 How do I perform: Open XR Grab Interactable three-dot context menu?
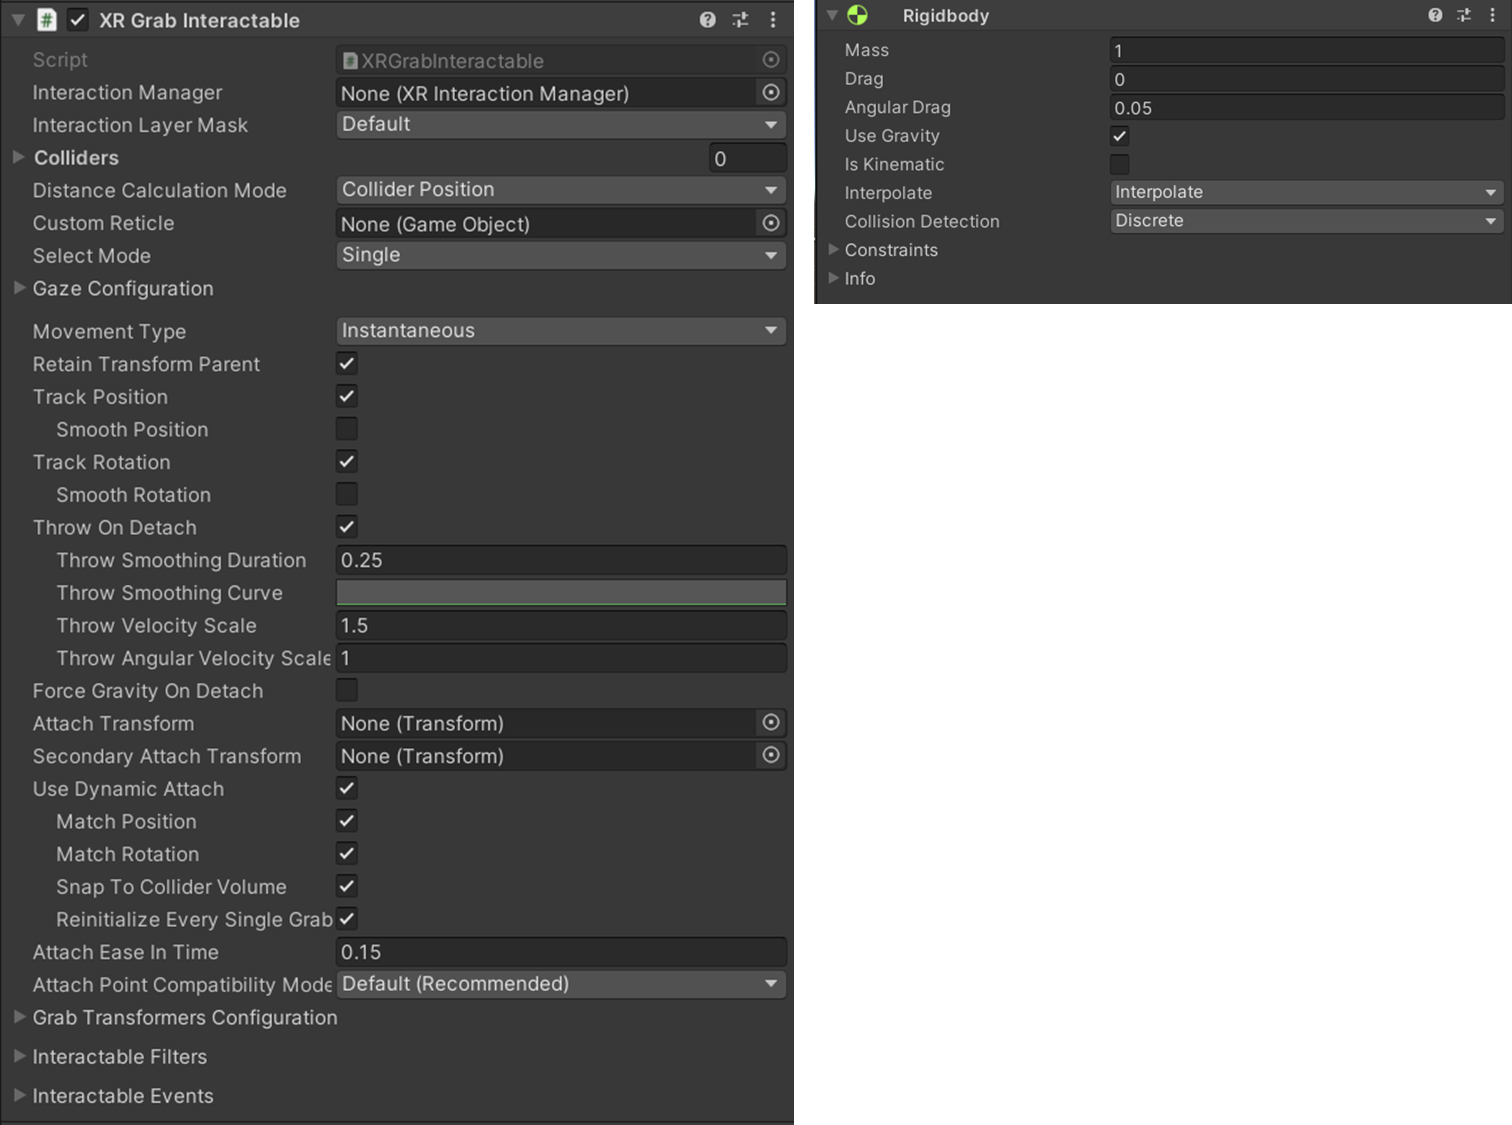[773, 20]
